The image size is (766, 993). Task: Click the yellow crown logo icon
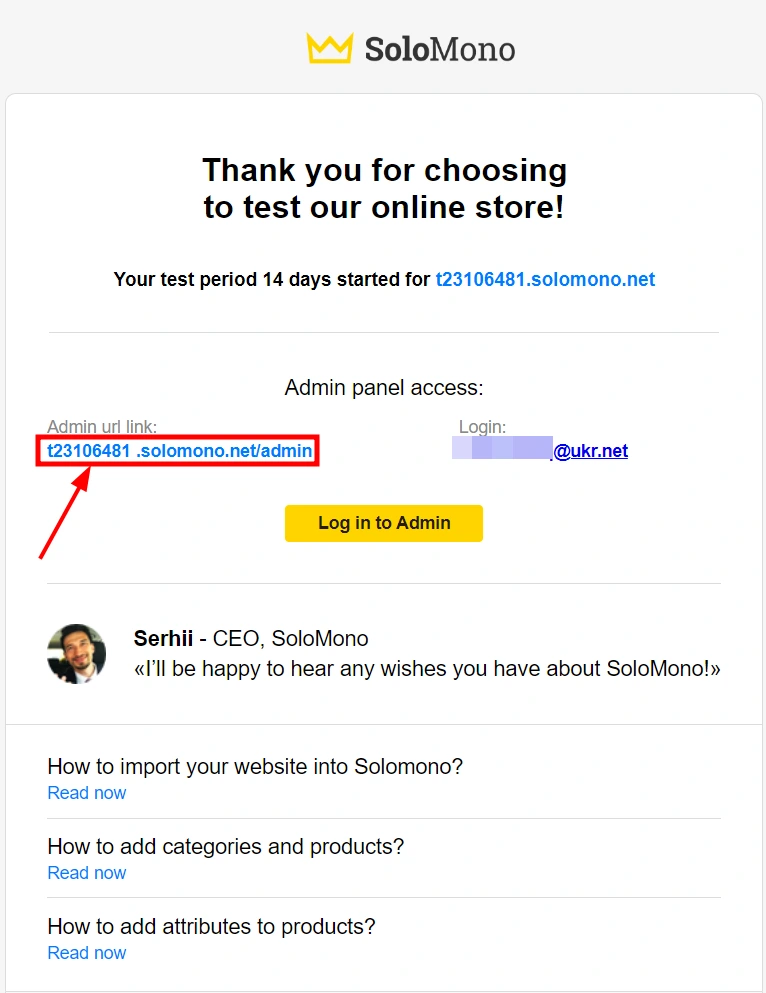point(329,48)
